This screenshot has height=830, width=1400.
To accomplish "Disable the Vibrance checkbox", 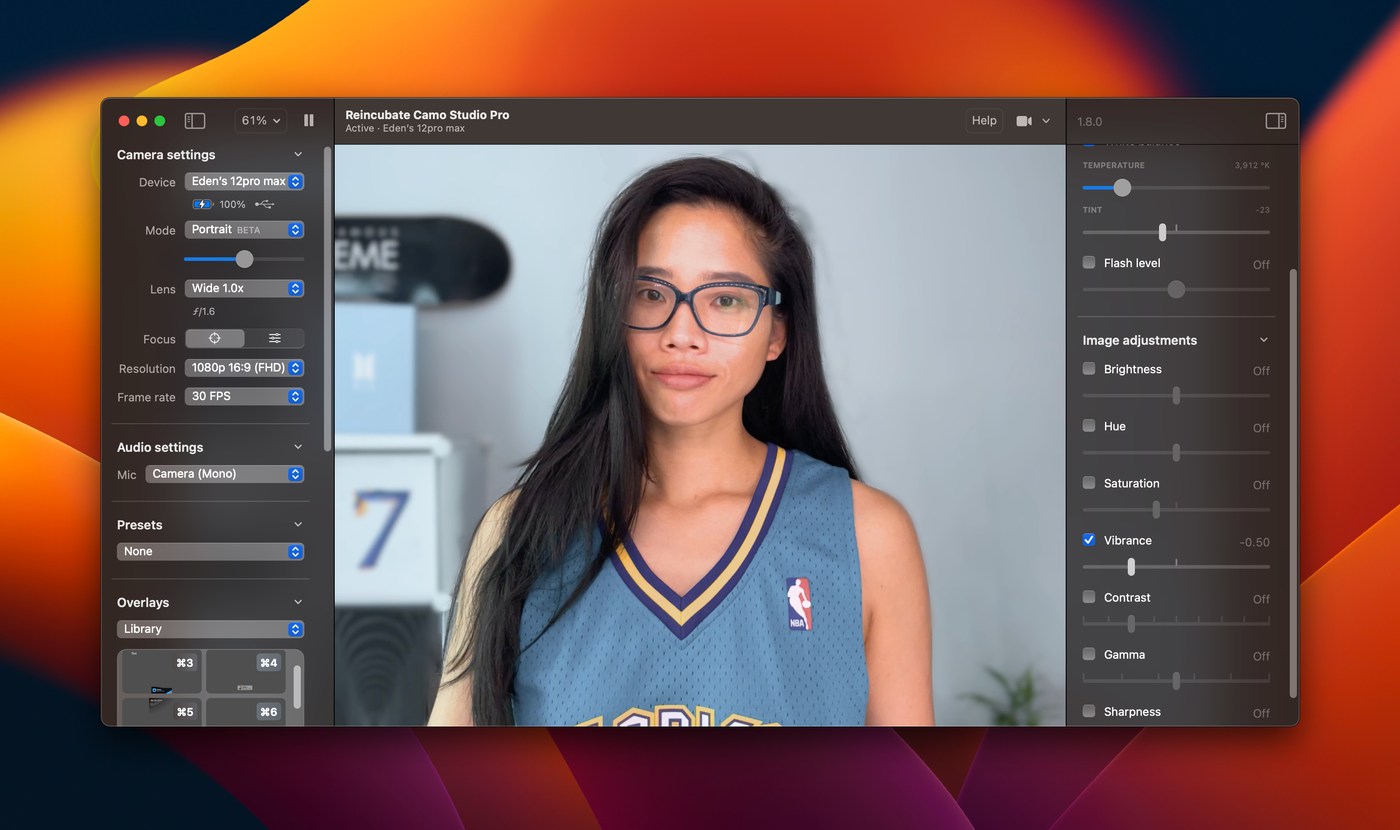I will click(x=1089, y=540).
